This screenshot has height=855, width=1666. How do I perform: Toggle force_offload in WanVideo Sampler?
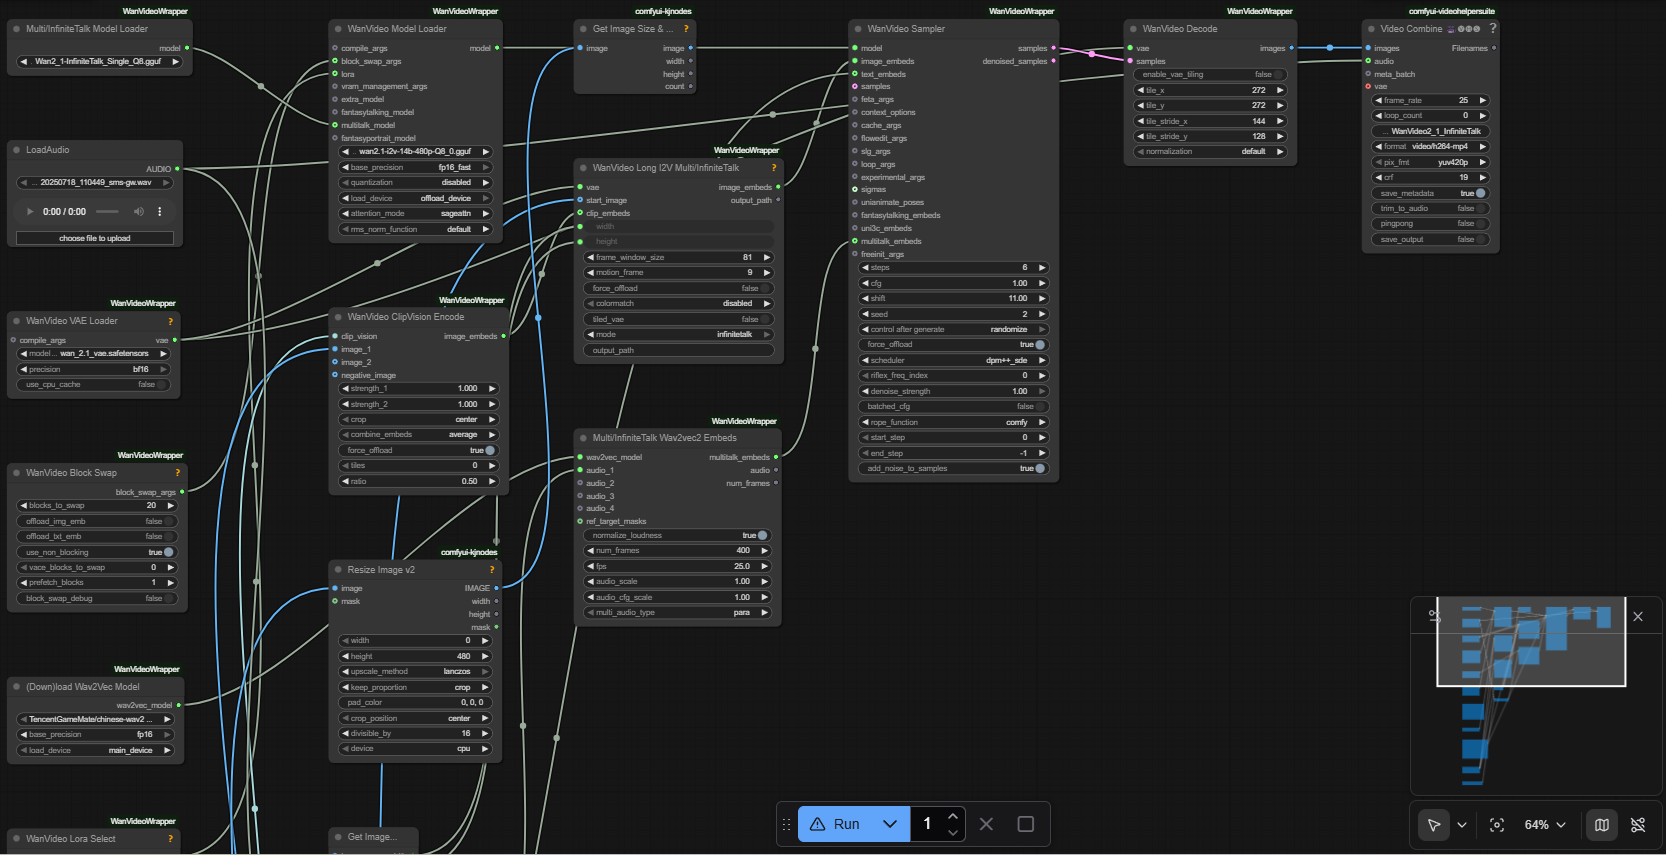click(x=1040, y=345)
